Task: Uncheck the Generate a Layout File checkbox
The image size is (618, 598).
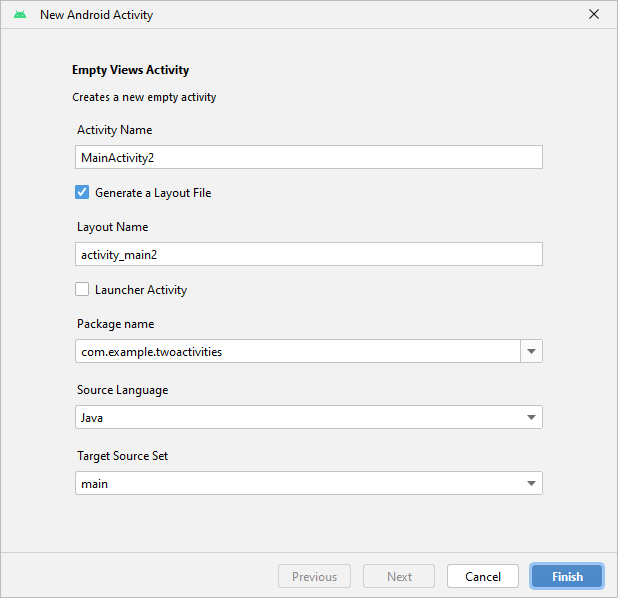Action: click(82, 192)
